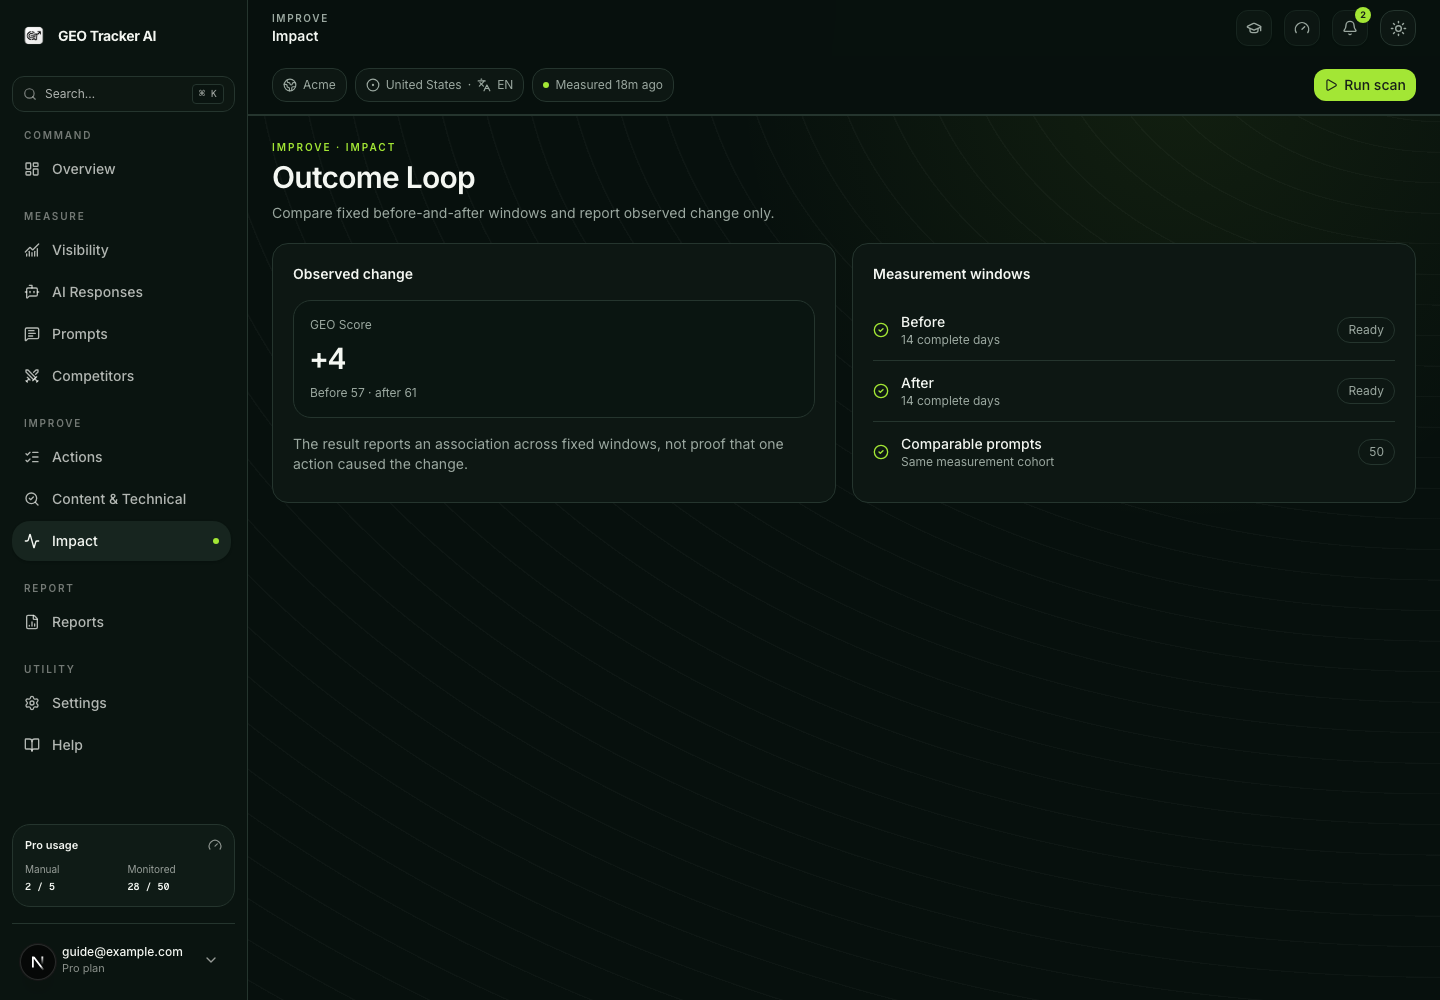Click the Ready badge in After row

click(1366, 391)
